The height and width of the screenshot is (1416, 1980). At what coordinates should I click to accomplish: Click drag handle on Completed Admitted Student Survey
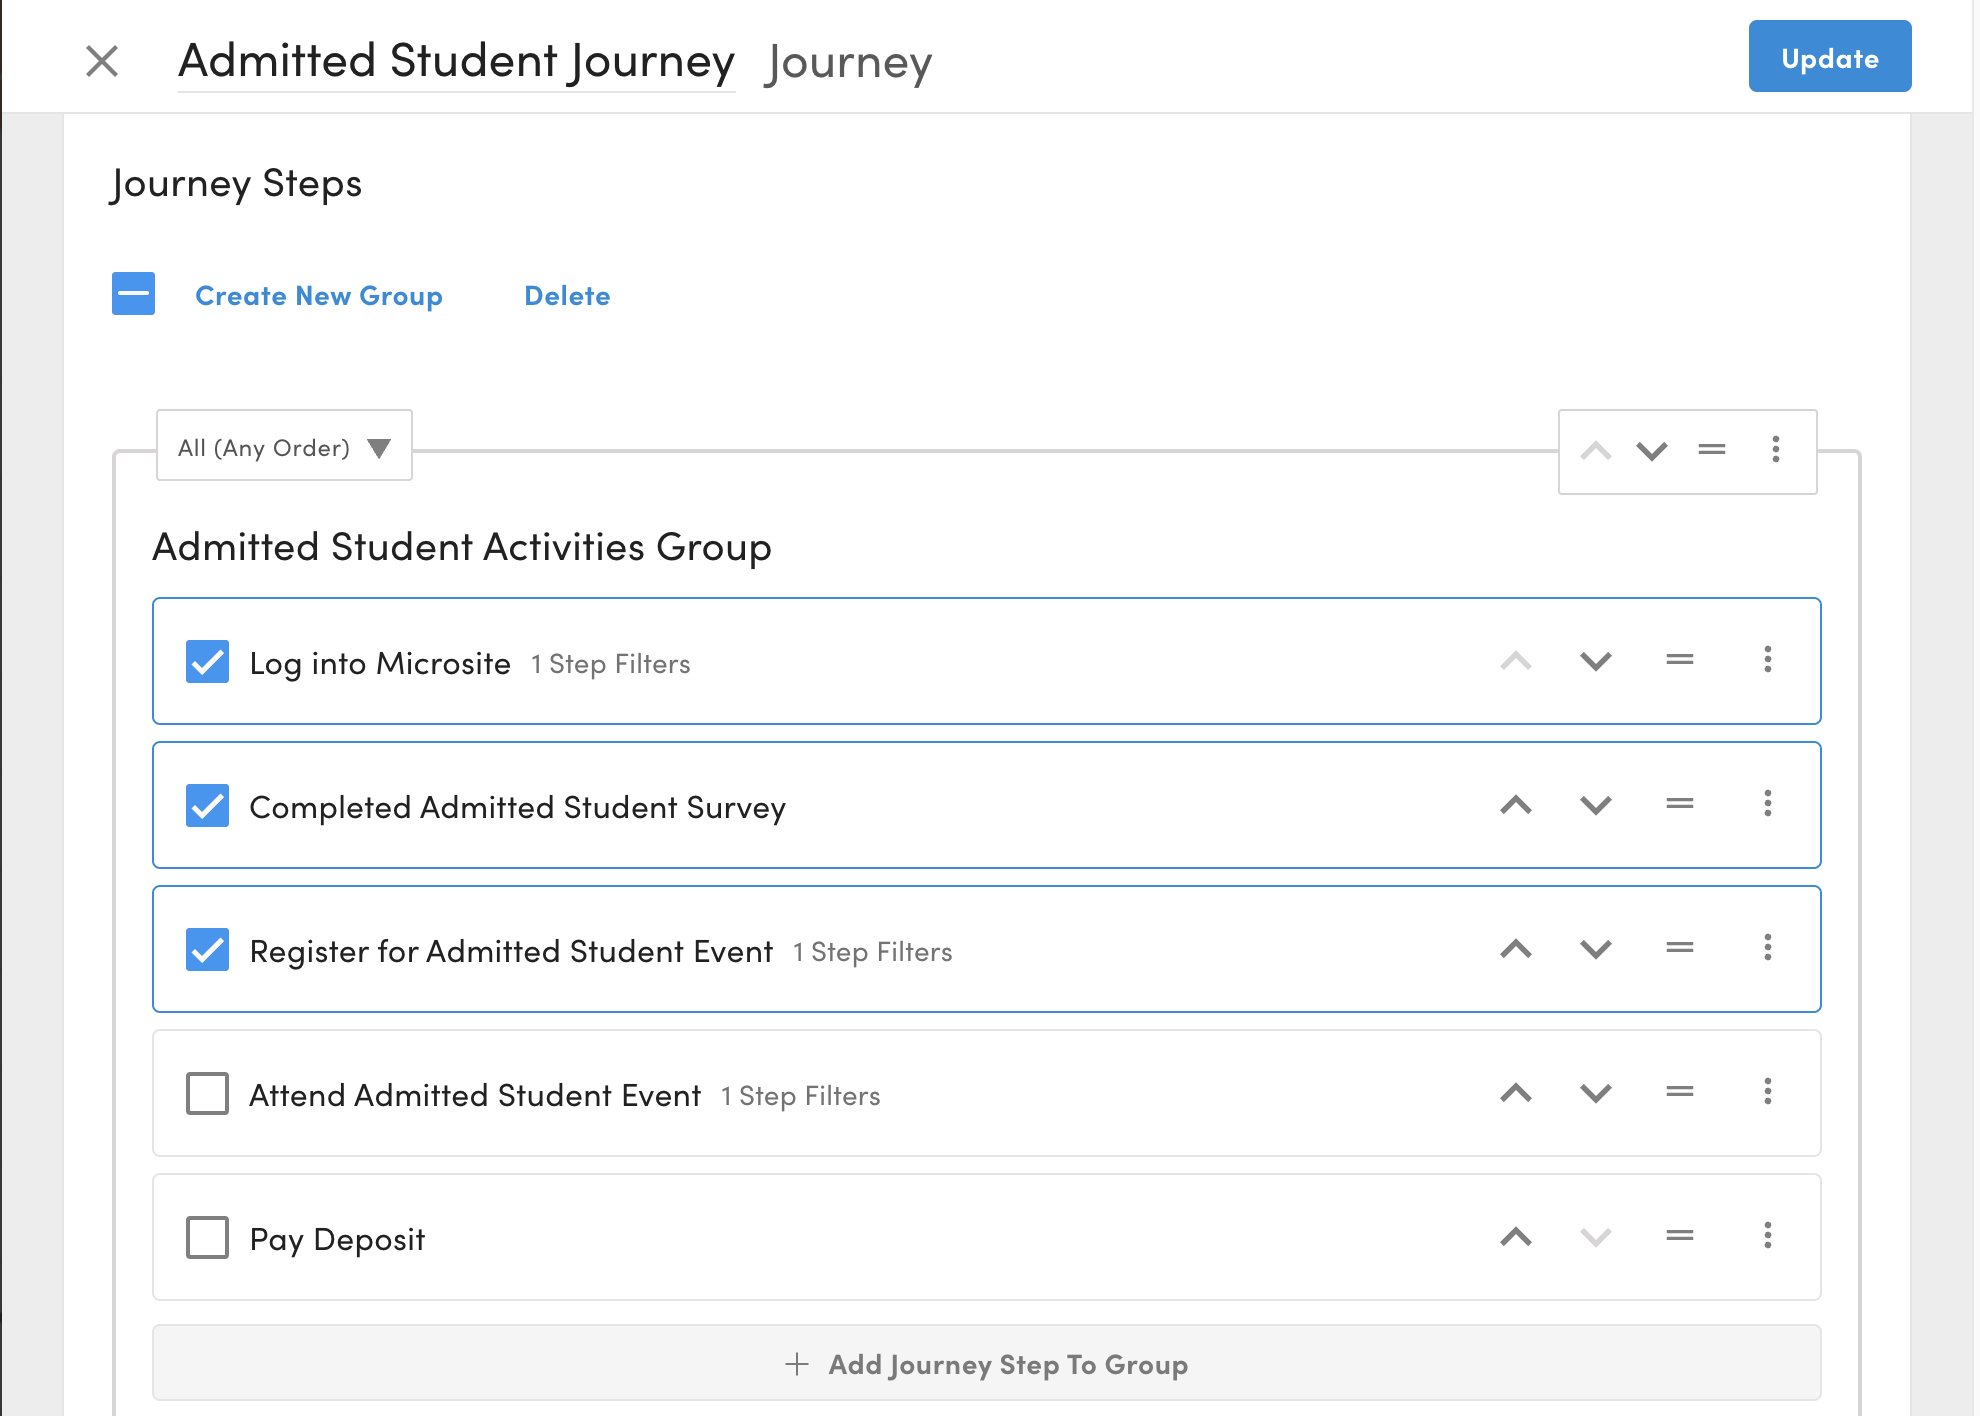pos(1679,804)
